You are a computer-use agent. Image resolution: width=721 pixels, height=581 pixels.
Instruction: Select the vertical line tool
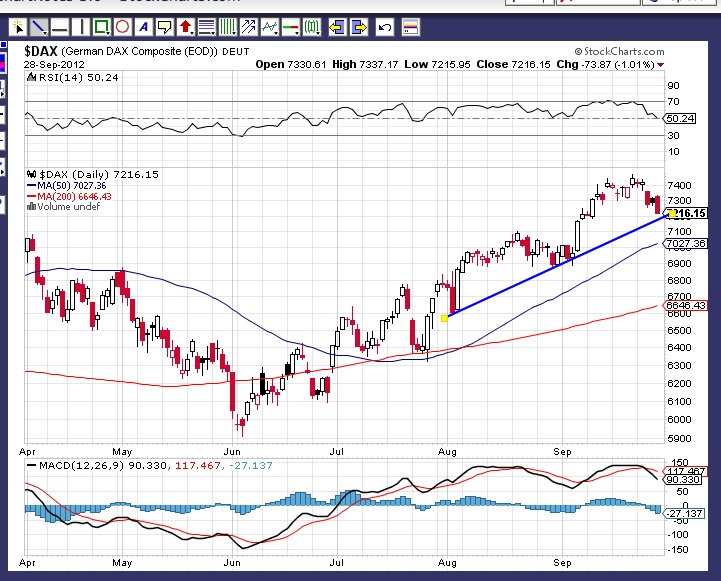(x=81, y=27)
